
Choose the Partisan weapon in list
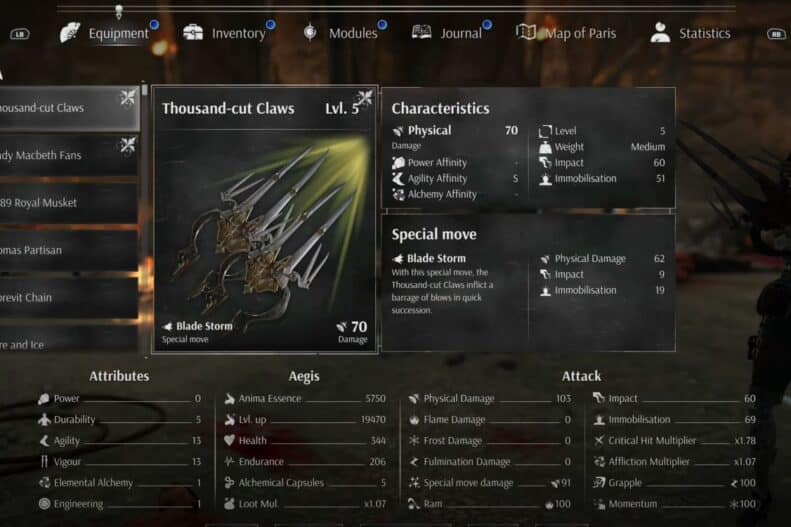pos(69,250)
